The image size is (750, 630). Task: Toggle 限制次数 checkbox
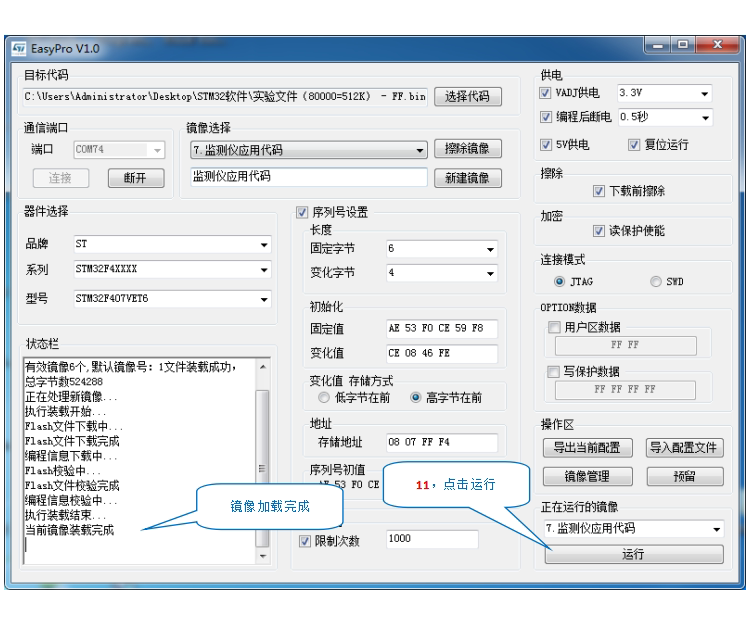[305, 541]
